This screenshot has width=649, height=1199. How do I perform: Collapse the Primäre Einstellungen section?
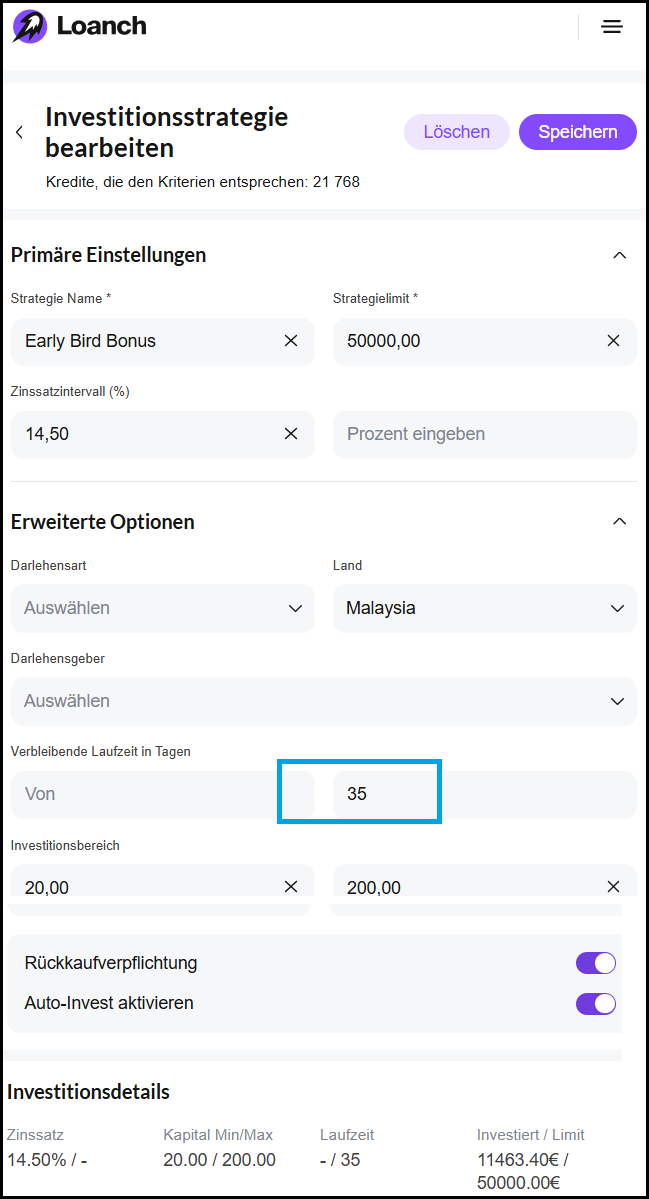619,255
